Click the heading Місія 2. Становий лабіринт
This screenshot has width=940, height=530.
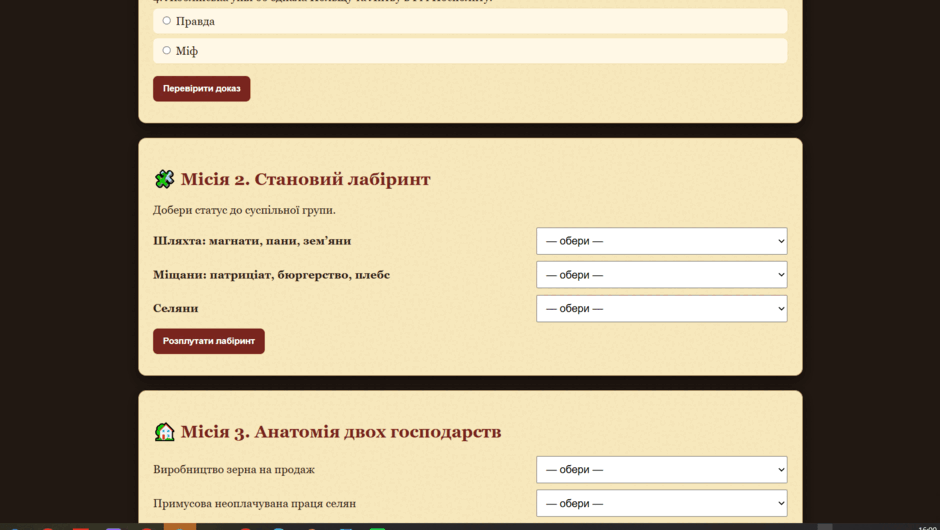pyautogui.click(x=305, y=179)
